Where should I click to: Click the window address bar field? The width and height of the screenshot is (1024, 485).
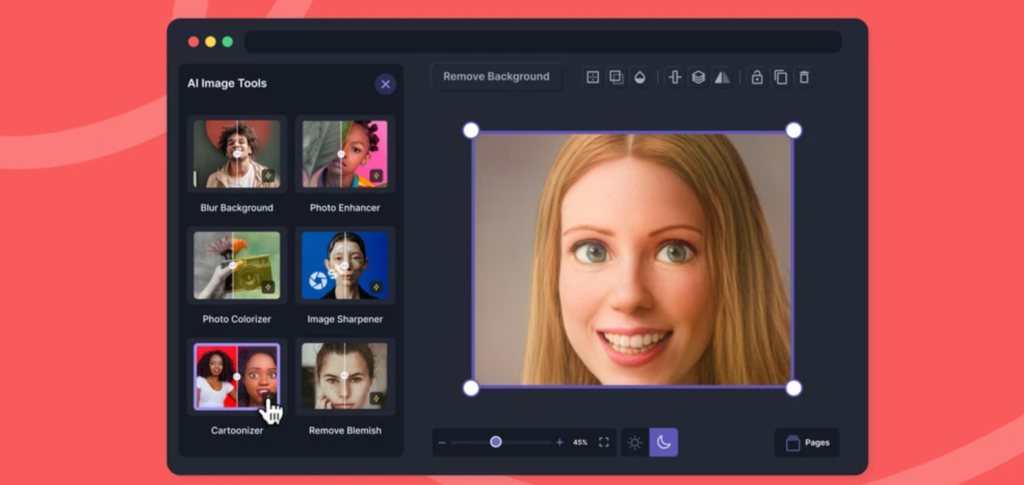543,42
